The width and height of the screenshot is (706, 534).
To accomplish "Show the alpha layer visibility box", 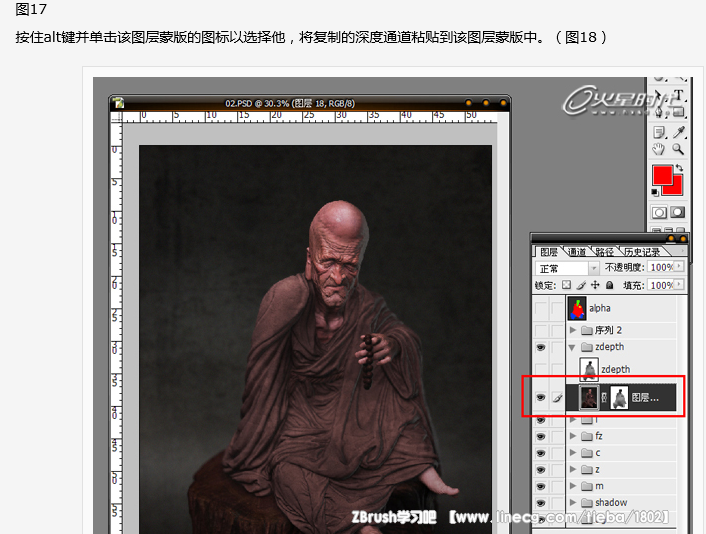I will click(541, 308).
